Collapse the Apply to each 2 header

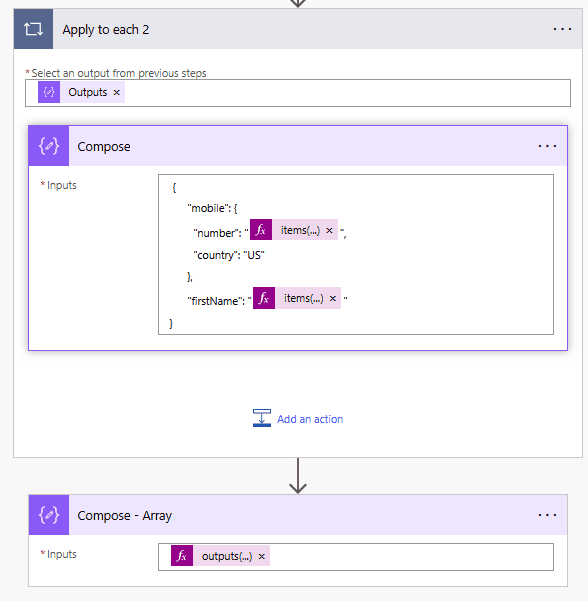click(x=298, y=29)
